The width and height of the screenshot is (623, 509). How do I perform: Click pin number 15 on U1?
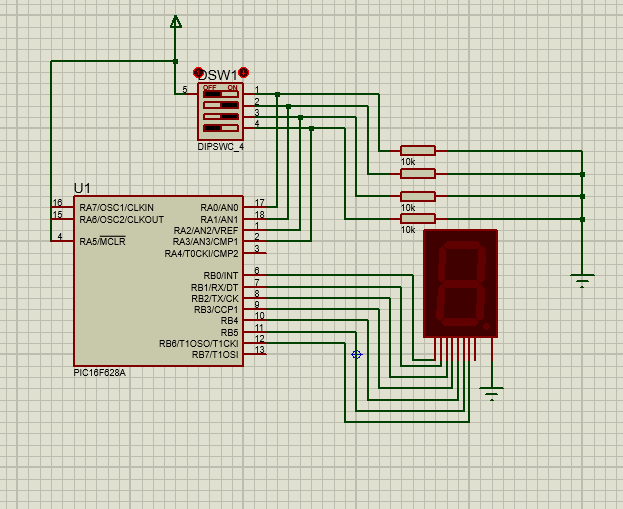pyautogui.click(x=58, y=215)
